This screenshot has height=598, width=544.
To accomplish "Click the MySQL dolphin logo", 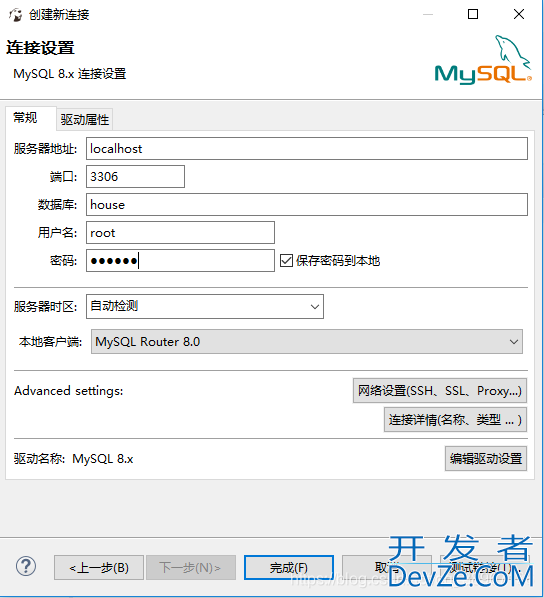I will [483, 60].
